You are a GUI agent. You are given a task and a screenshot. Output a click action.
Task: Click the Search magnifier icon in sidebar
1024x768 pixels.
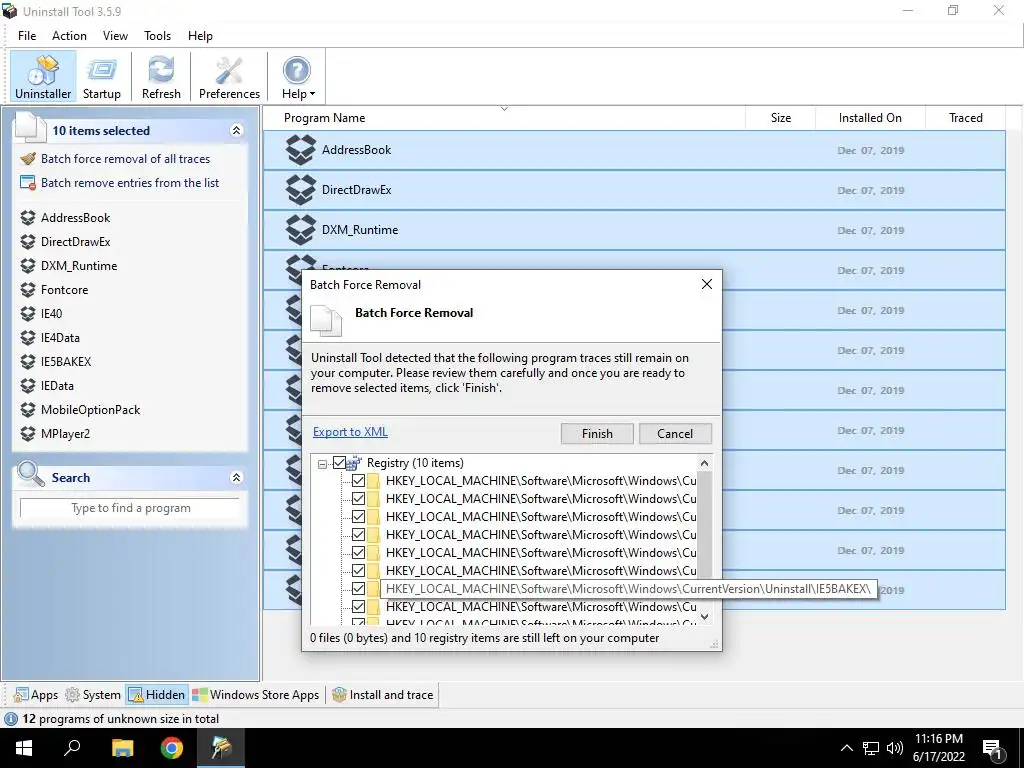click(x=30, y=475)
